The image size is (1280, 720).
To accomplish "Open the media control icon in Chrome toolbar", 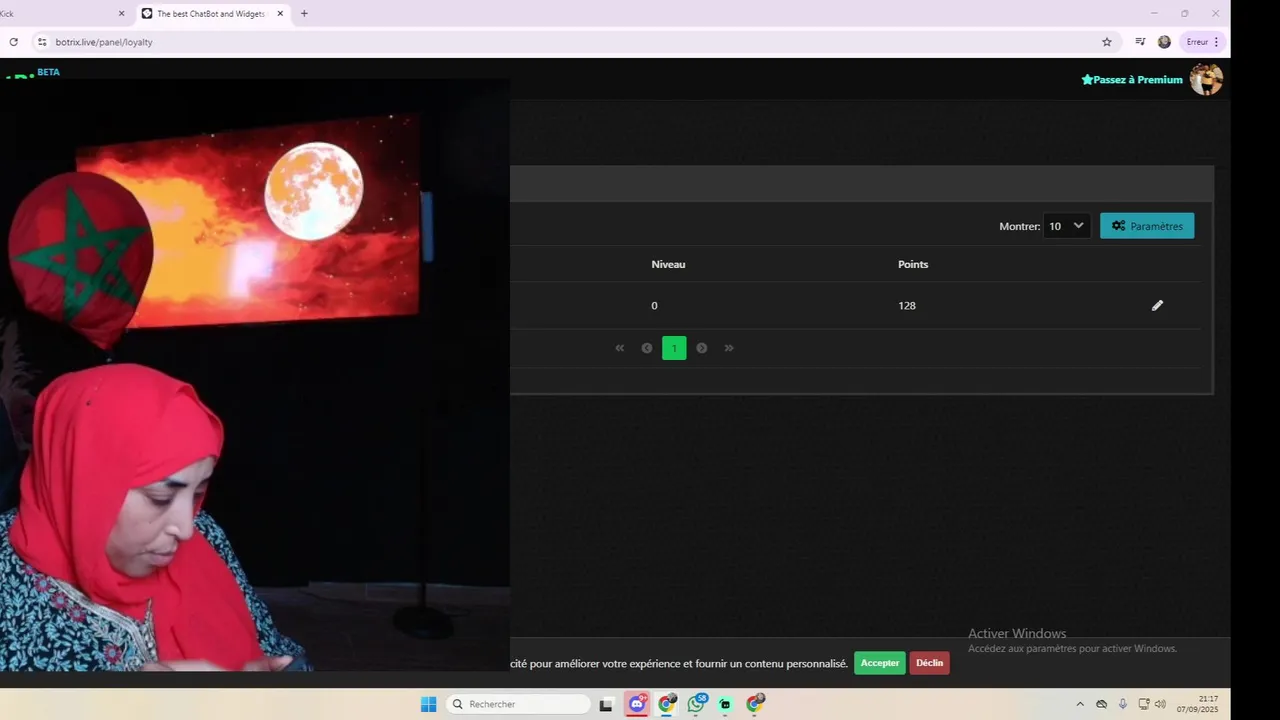I will [1140, 42].
